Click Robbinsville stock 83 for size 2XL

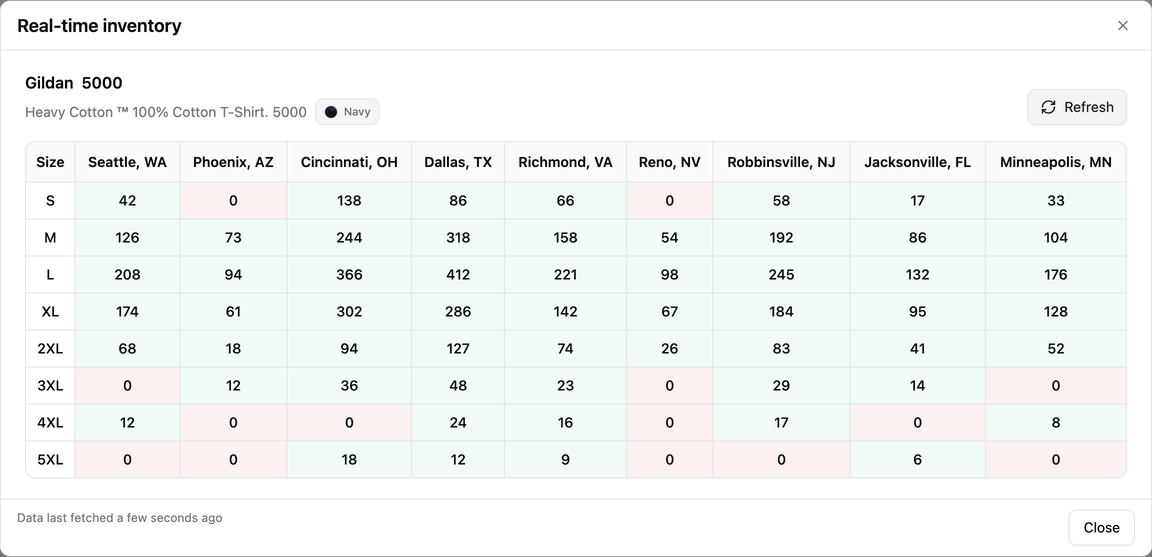click(x=781, y=349)
